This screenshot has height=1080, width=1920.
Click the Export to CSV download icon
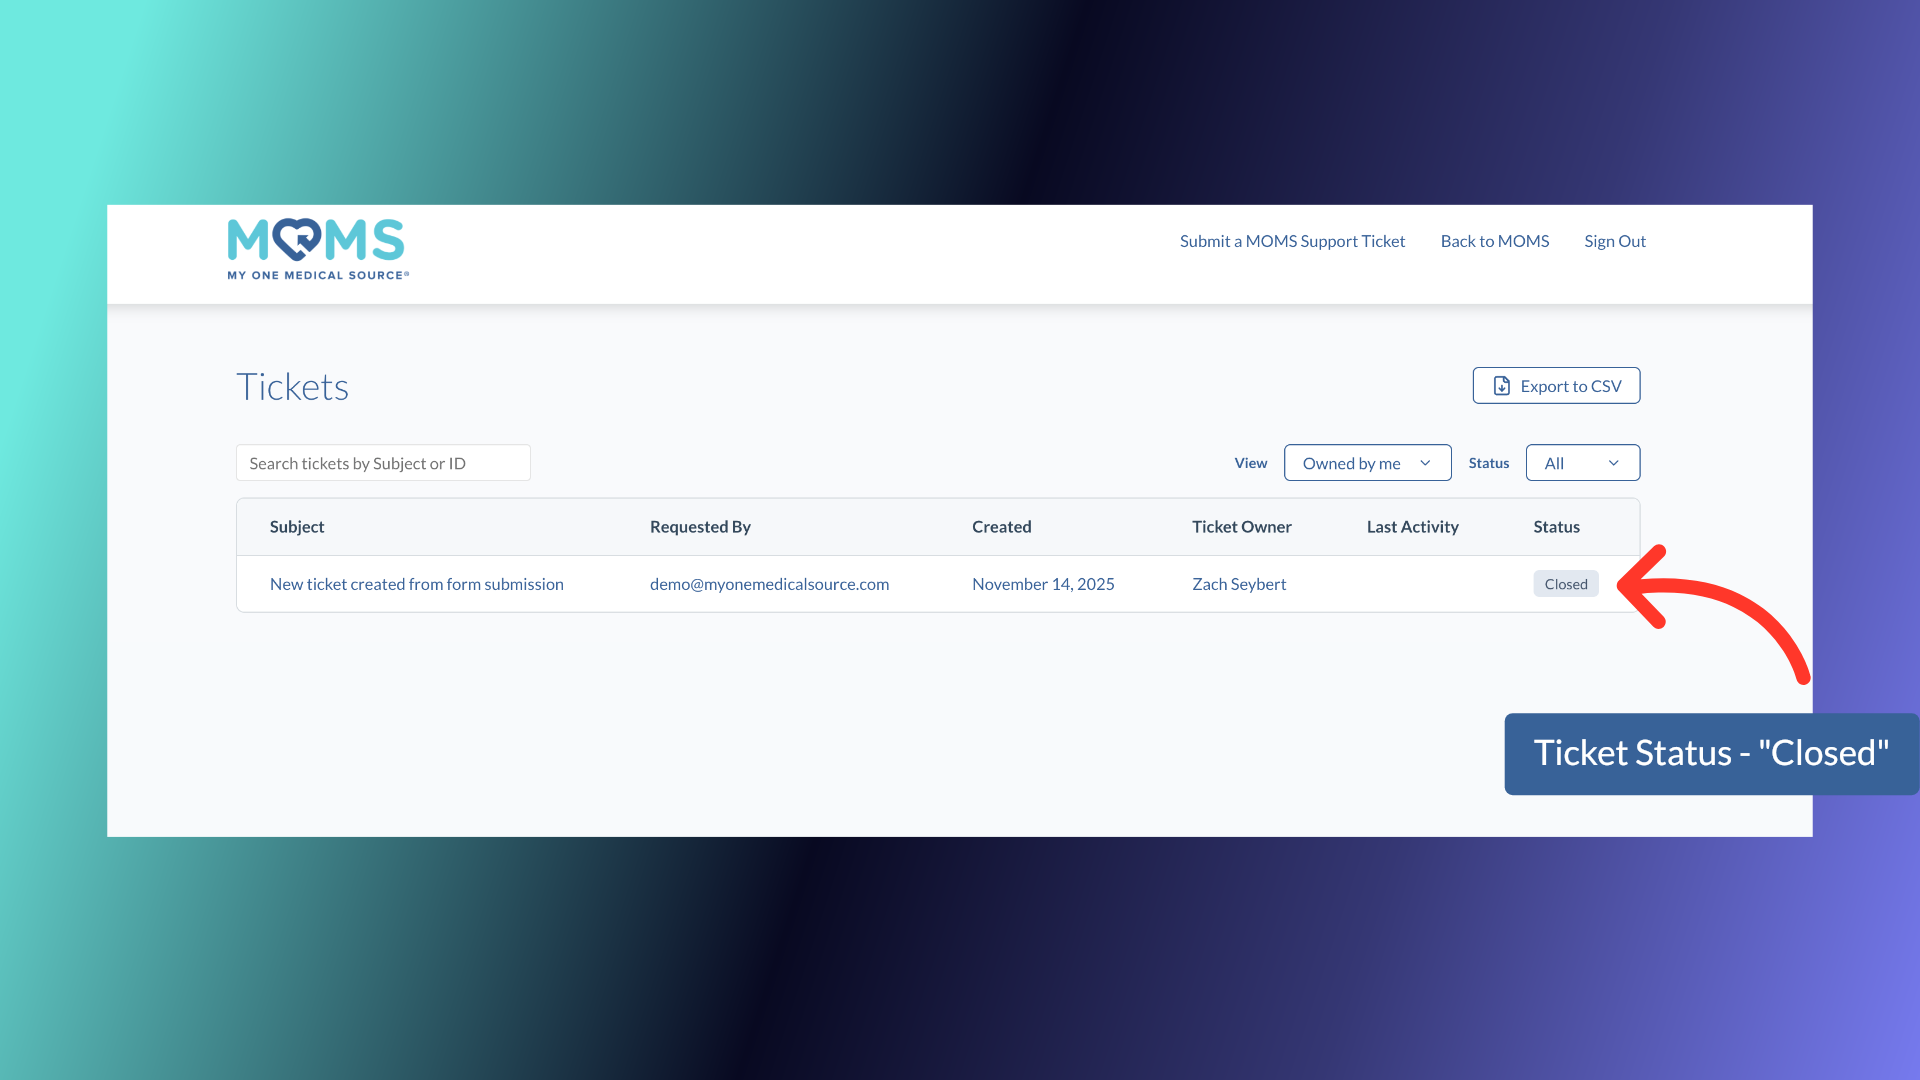[1501, 386]
